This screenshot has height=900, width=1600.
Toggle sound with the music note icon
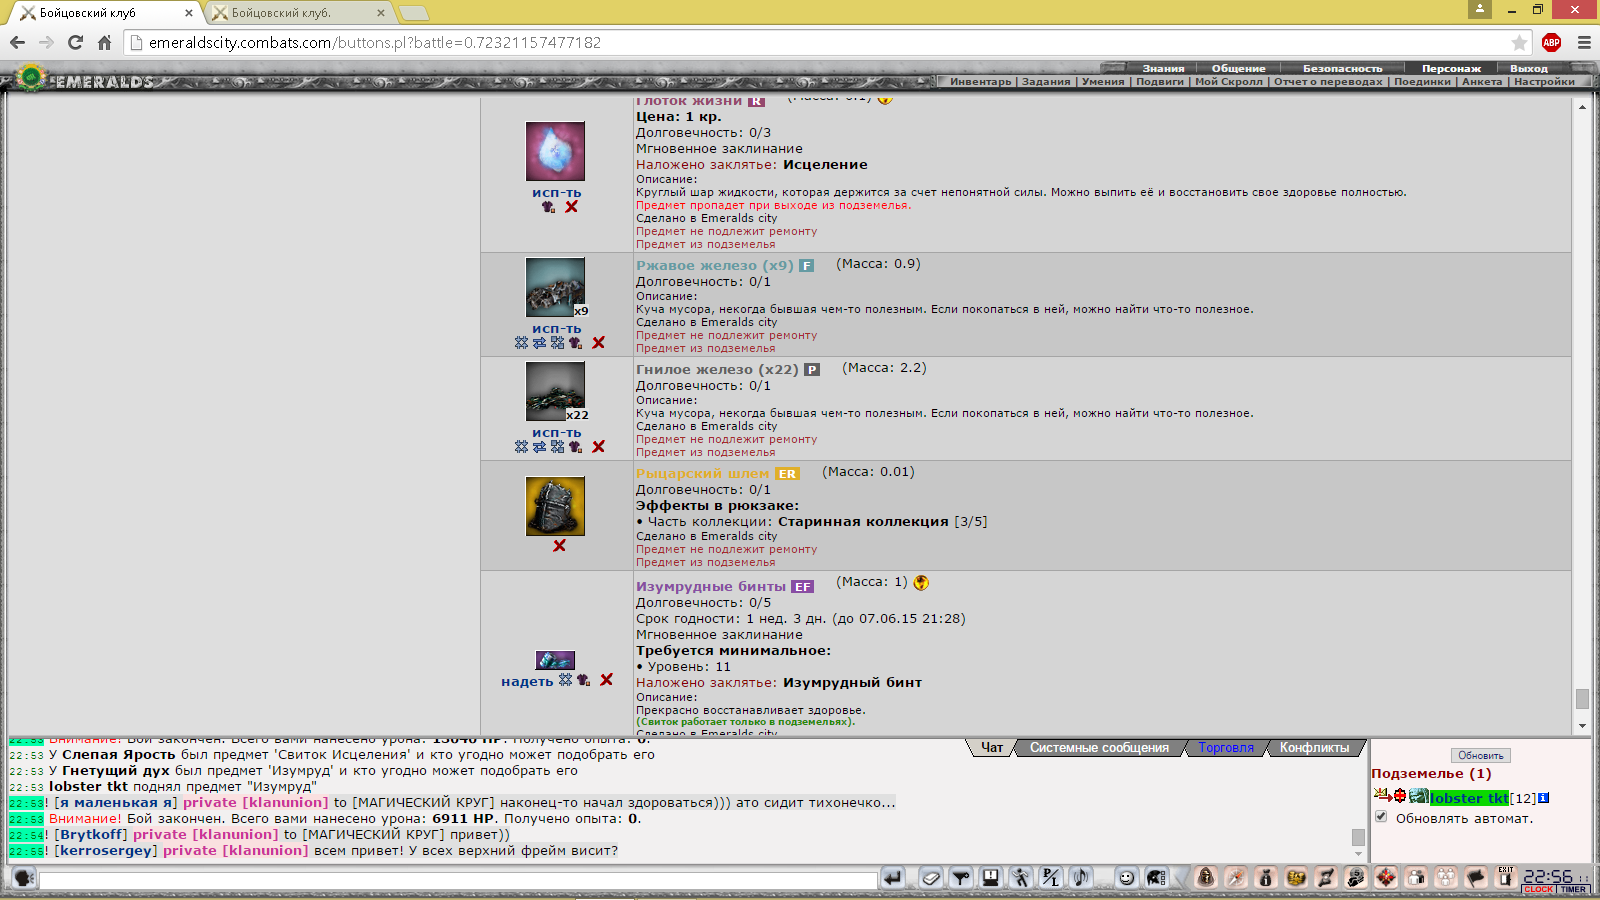(x=1081, y=878)
